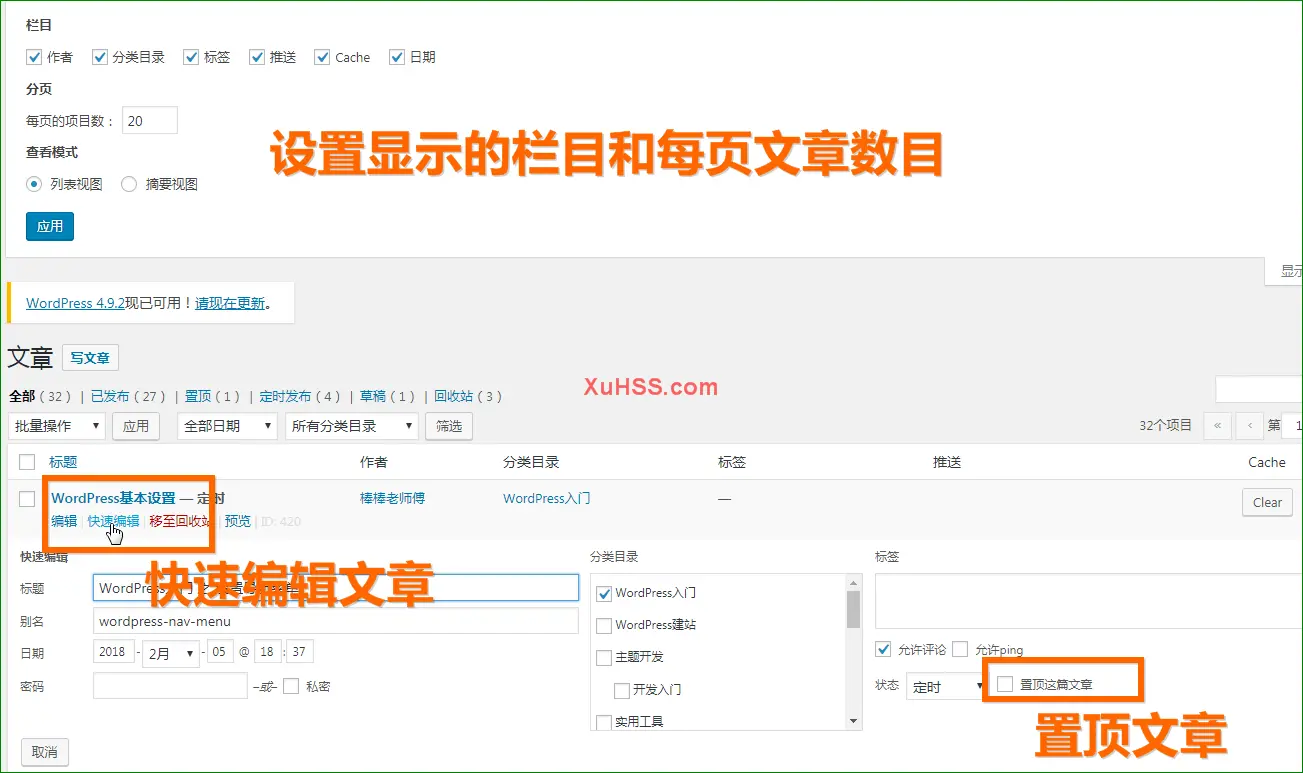
Task: Click the 标签 textarea in quick edit
Action: pyautogui.click(x=1088, y=601)
